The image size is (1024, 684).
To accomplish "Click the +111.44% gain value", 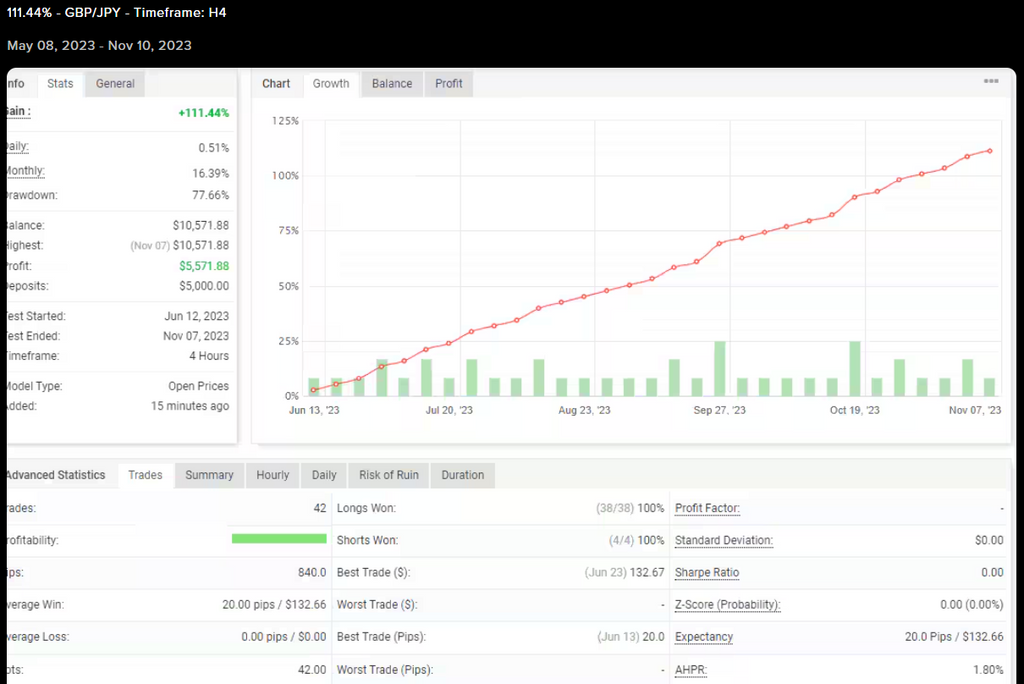I will 204,113.
